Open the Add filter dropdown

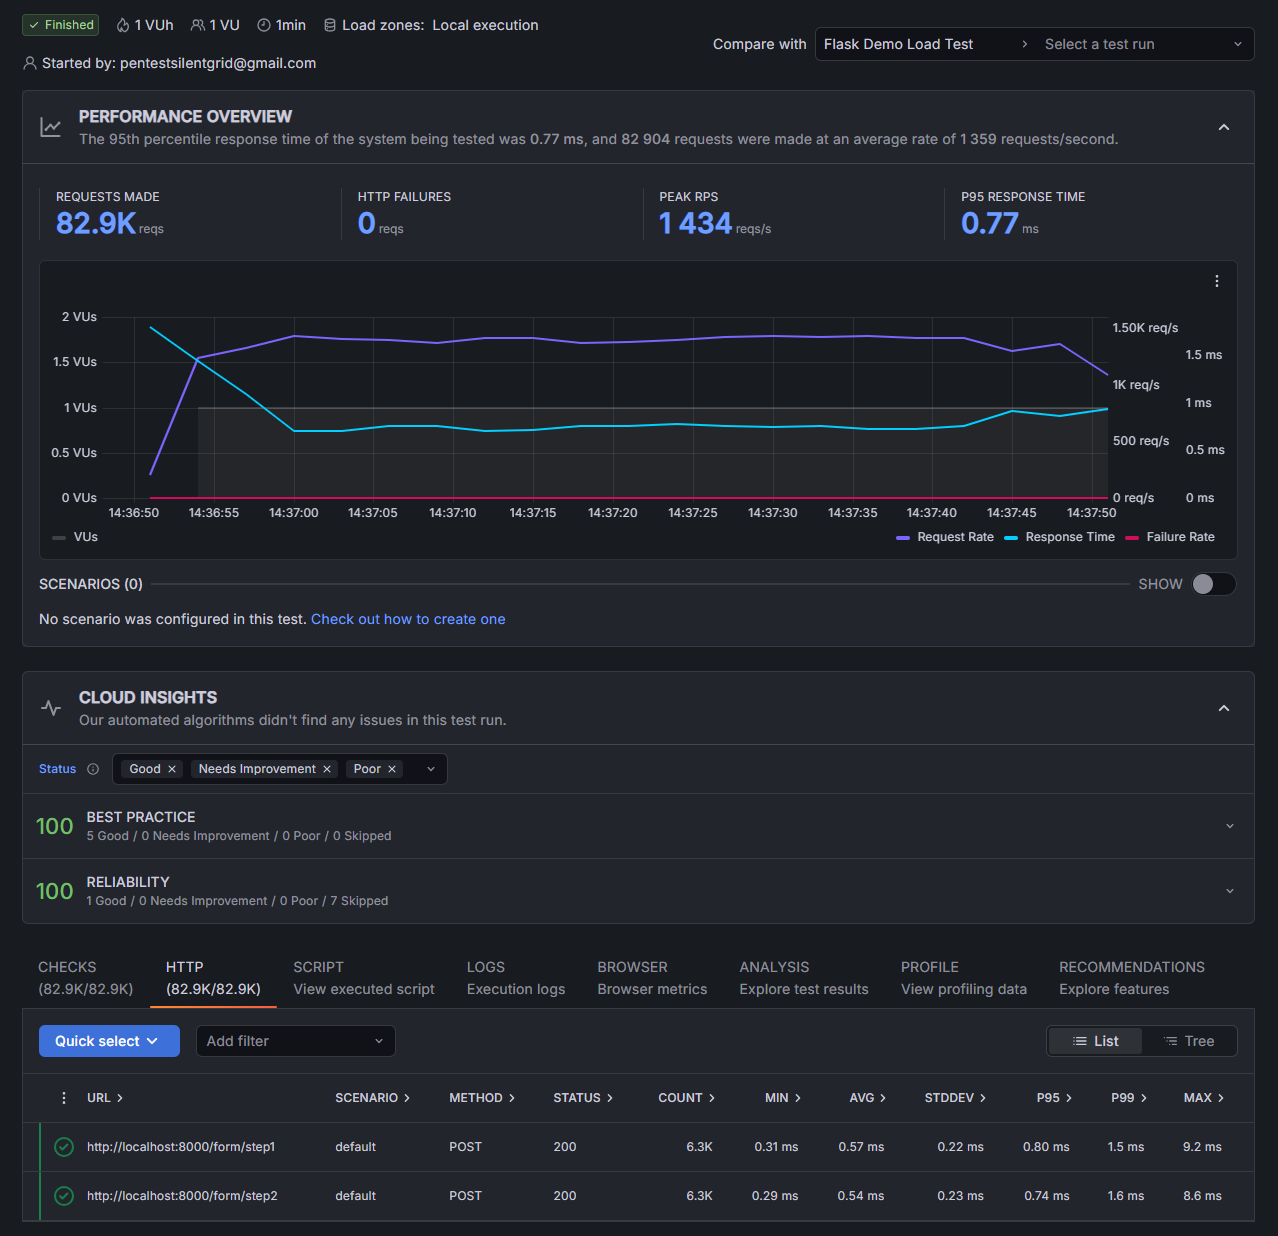coord(295,1041)
